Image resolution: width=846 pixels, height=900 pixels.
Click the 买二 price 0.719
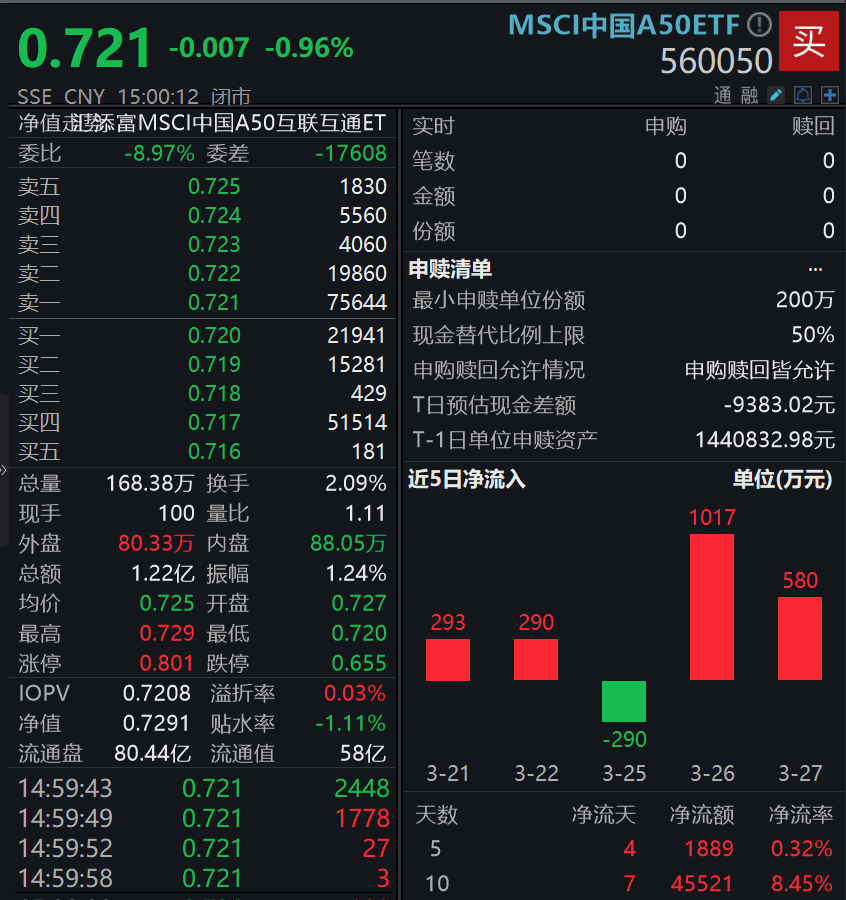pos(214,364)
